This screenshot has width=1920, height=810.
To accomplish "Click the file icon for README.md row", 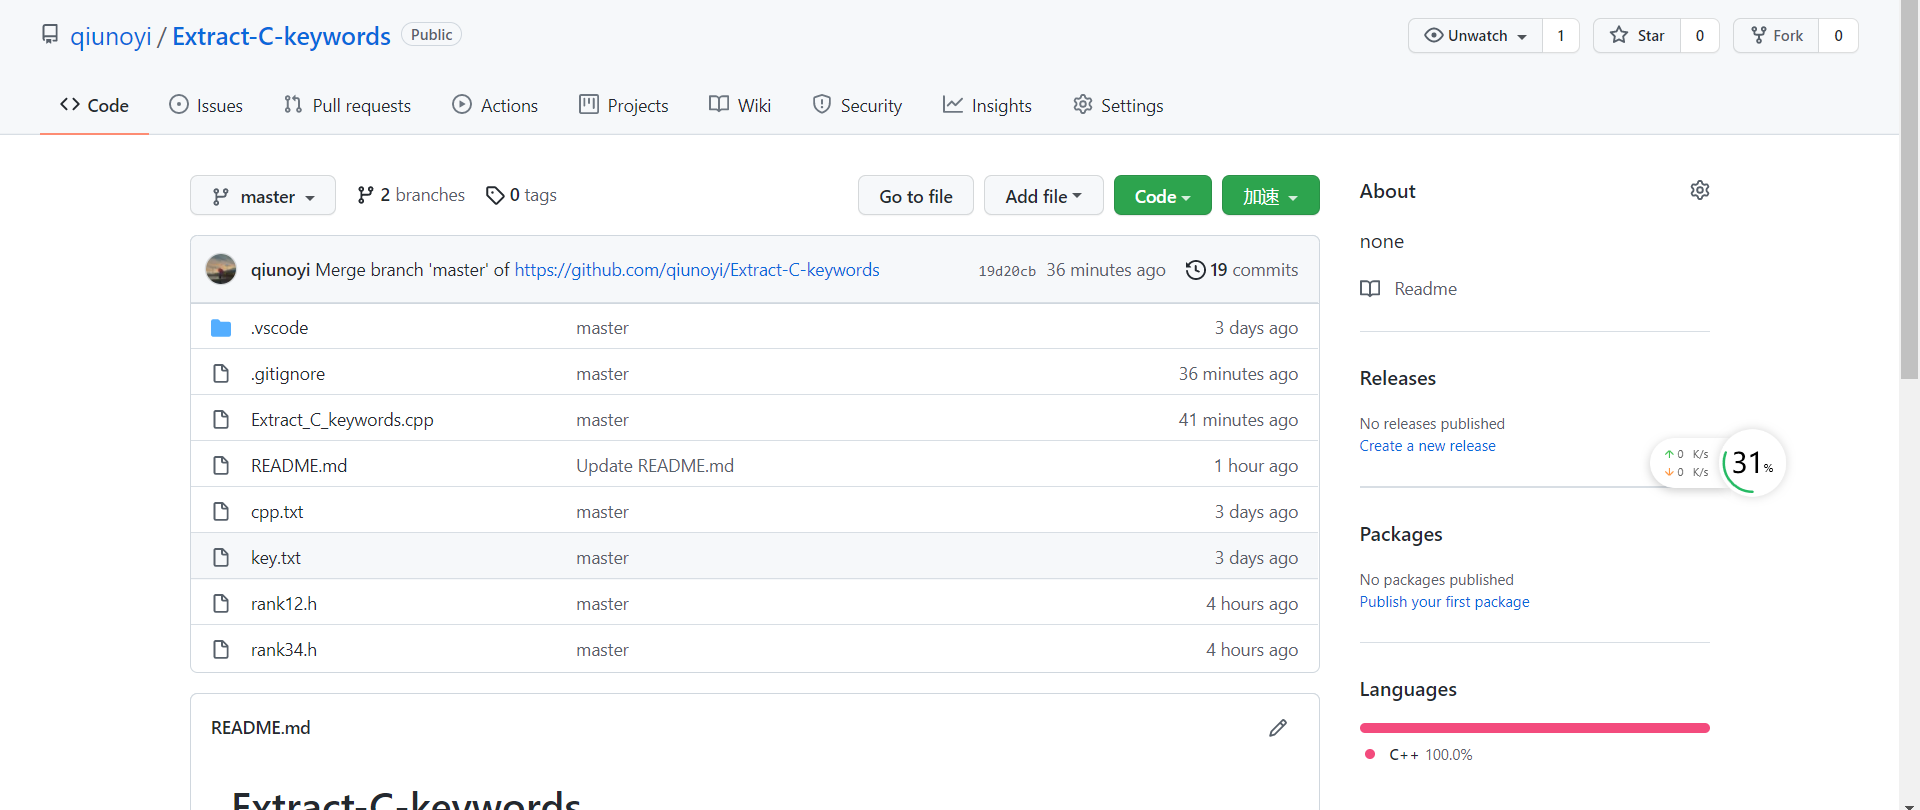I will coord(221,466).
